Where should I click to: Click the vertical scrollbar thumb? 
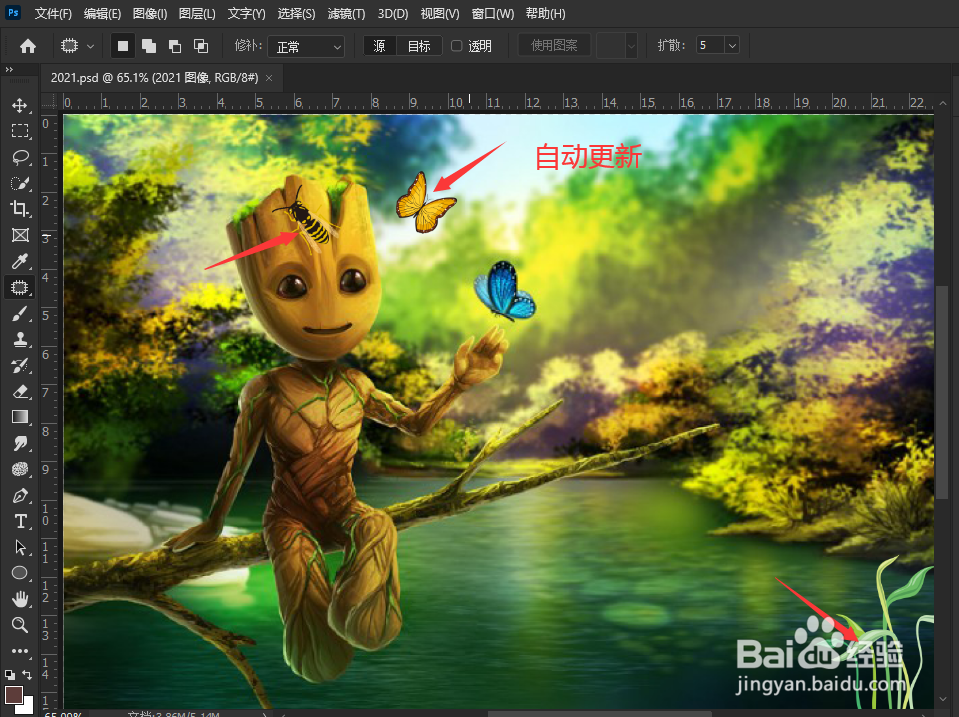[942, 392]
